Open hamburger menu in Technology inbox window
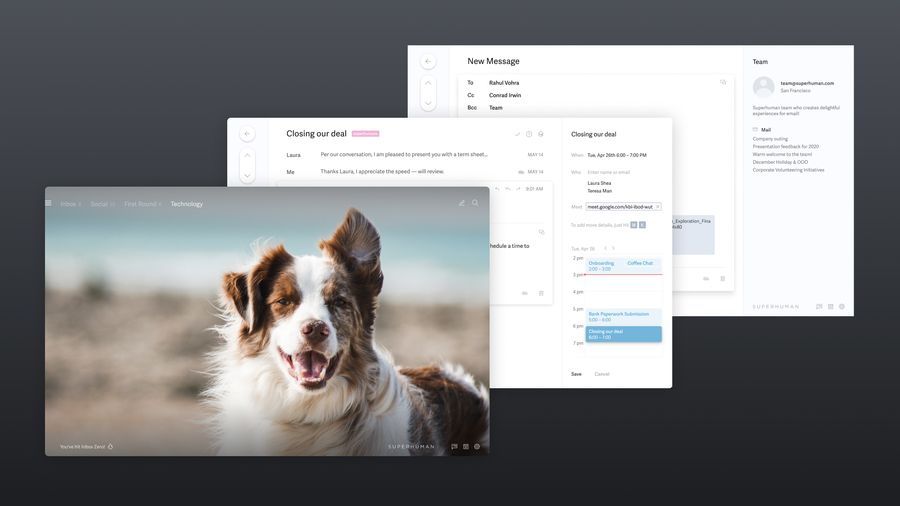The image size is (900, 506). [x=48, y=203]
